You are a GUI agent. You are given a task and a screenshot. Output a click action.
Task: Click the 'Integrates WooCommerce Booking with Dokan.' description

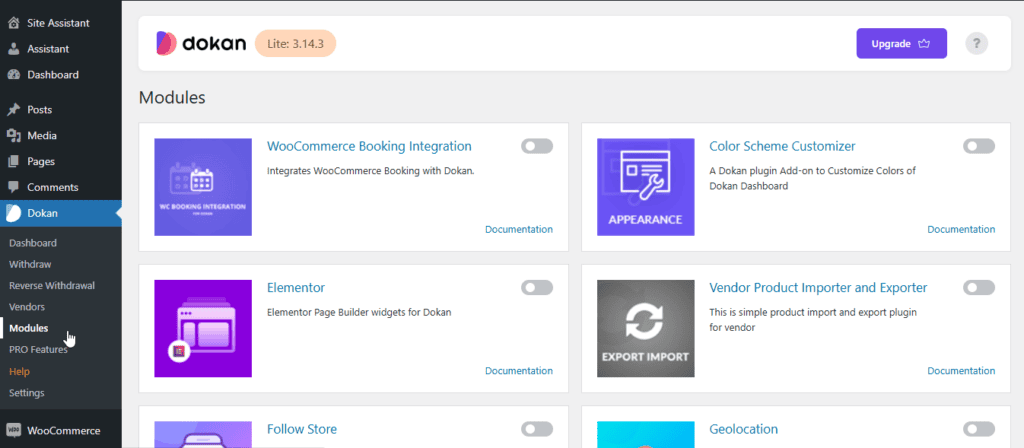click(370, 171)
